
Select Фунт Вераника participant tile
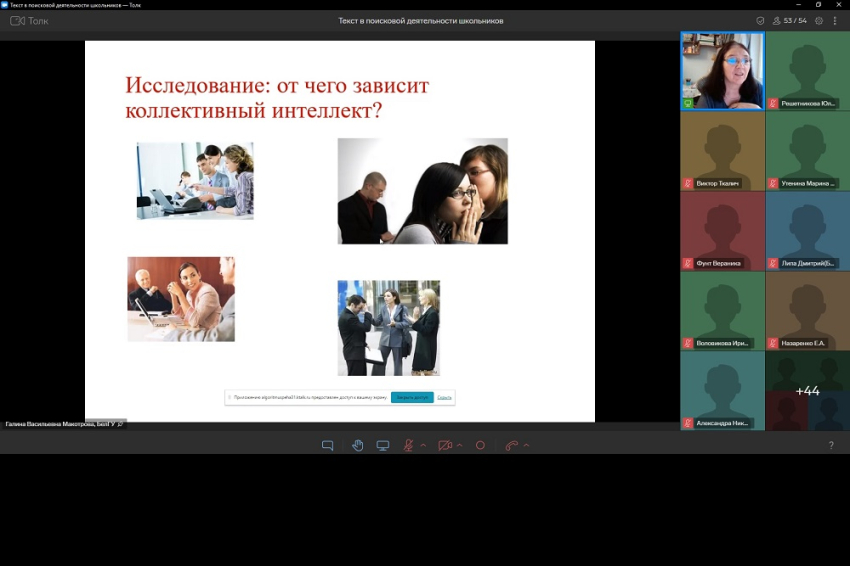point(723,231)
